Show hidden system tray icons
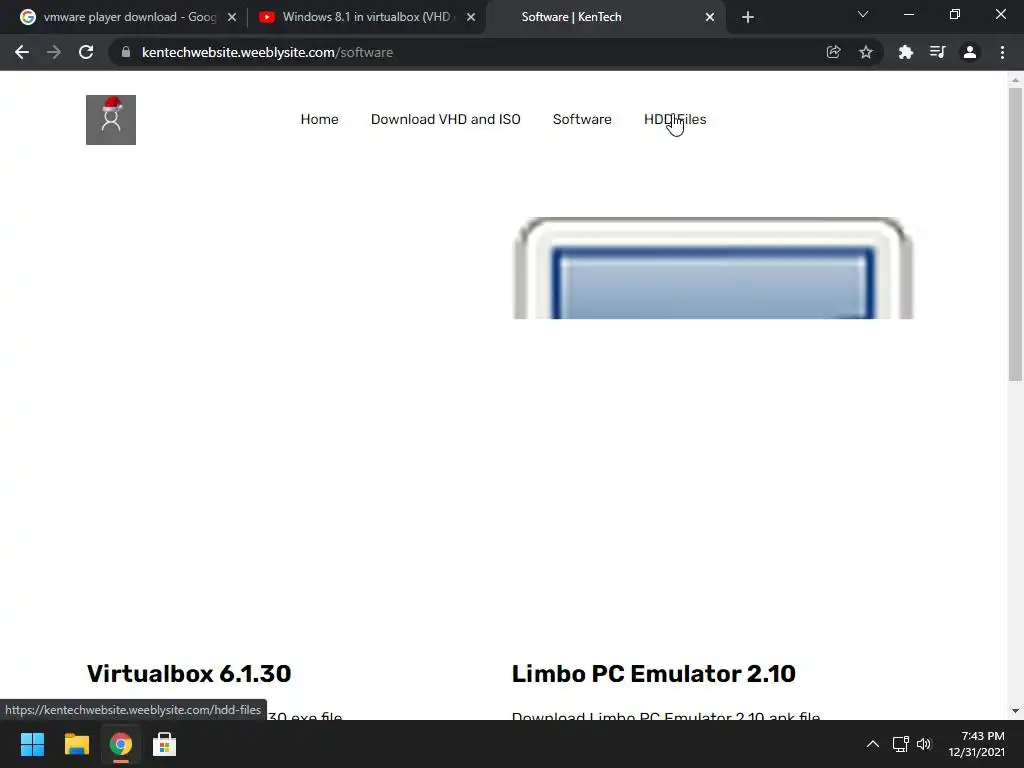The width and height of the screenshot is (1024, 768). coord(872,744)
